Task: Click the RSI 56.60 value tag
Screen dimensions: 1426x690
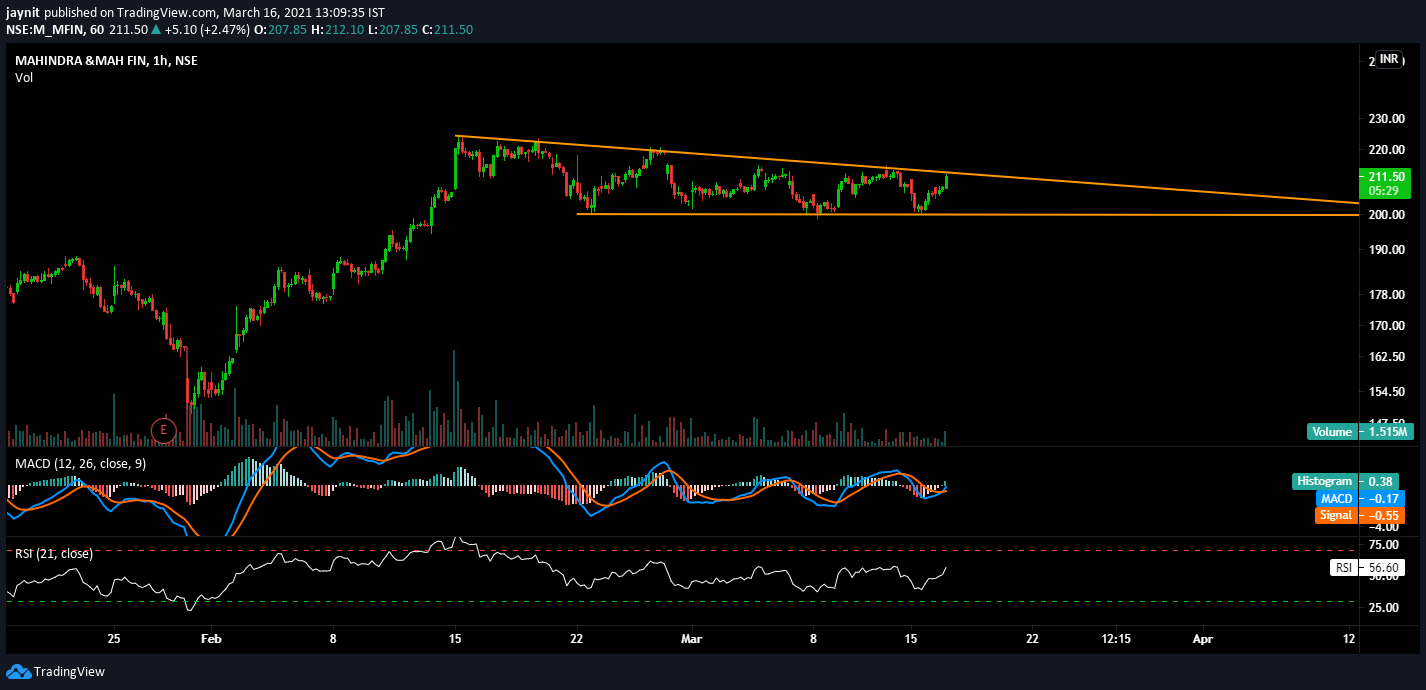Action: pyautogui.click(x=1369, y=567)
